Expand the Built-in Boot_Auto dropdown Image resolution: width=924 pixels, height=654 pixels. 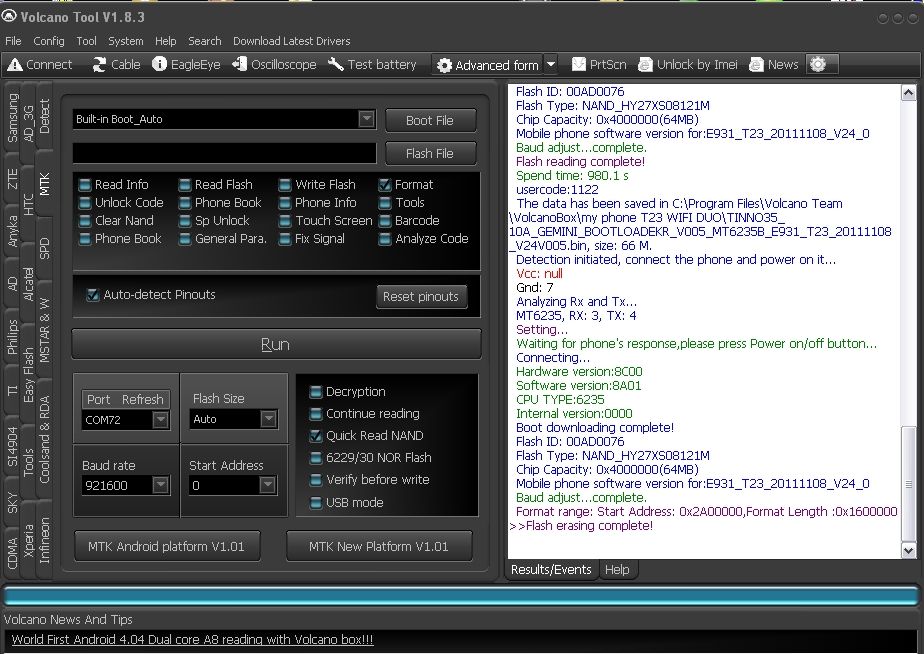[x=366, y=119]
